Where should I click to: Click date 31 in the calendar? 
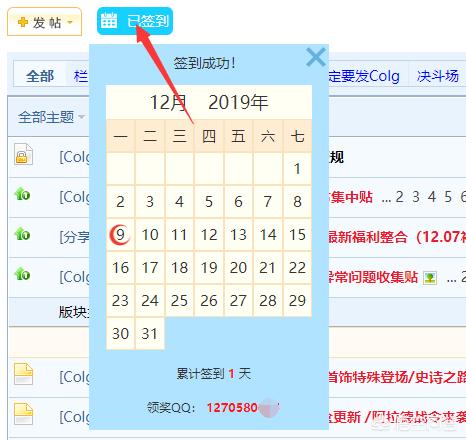tap(150, 334)
